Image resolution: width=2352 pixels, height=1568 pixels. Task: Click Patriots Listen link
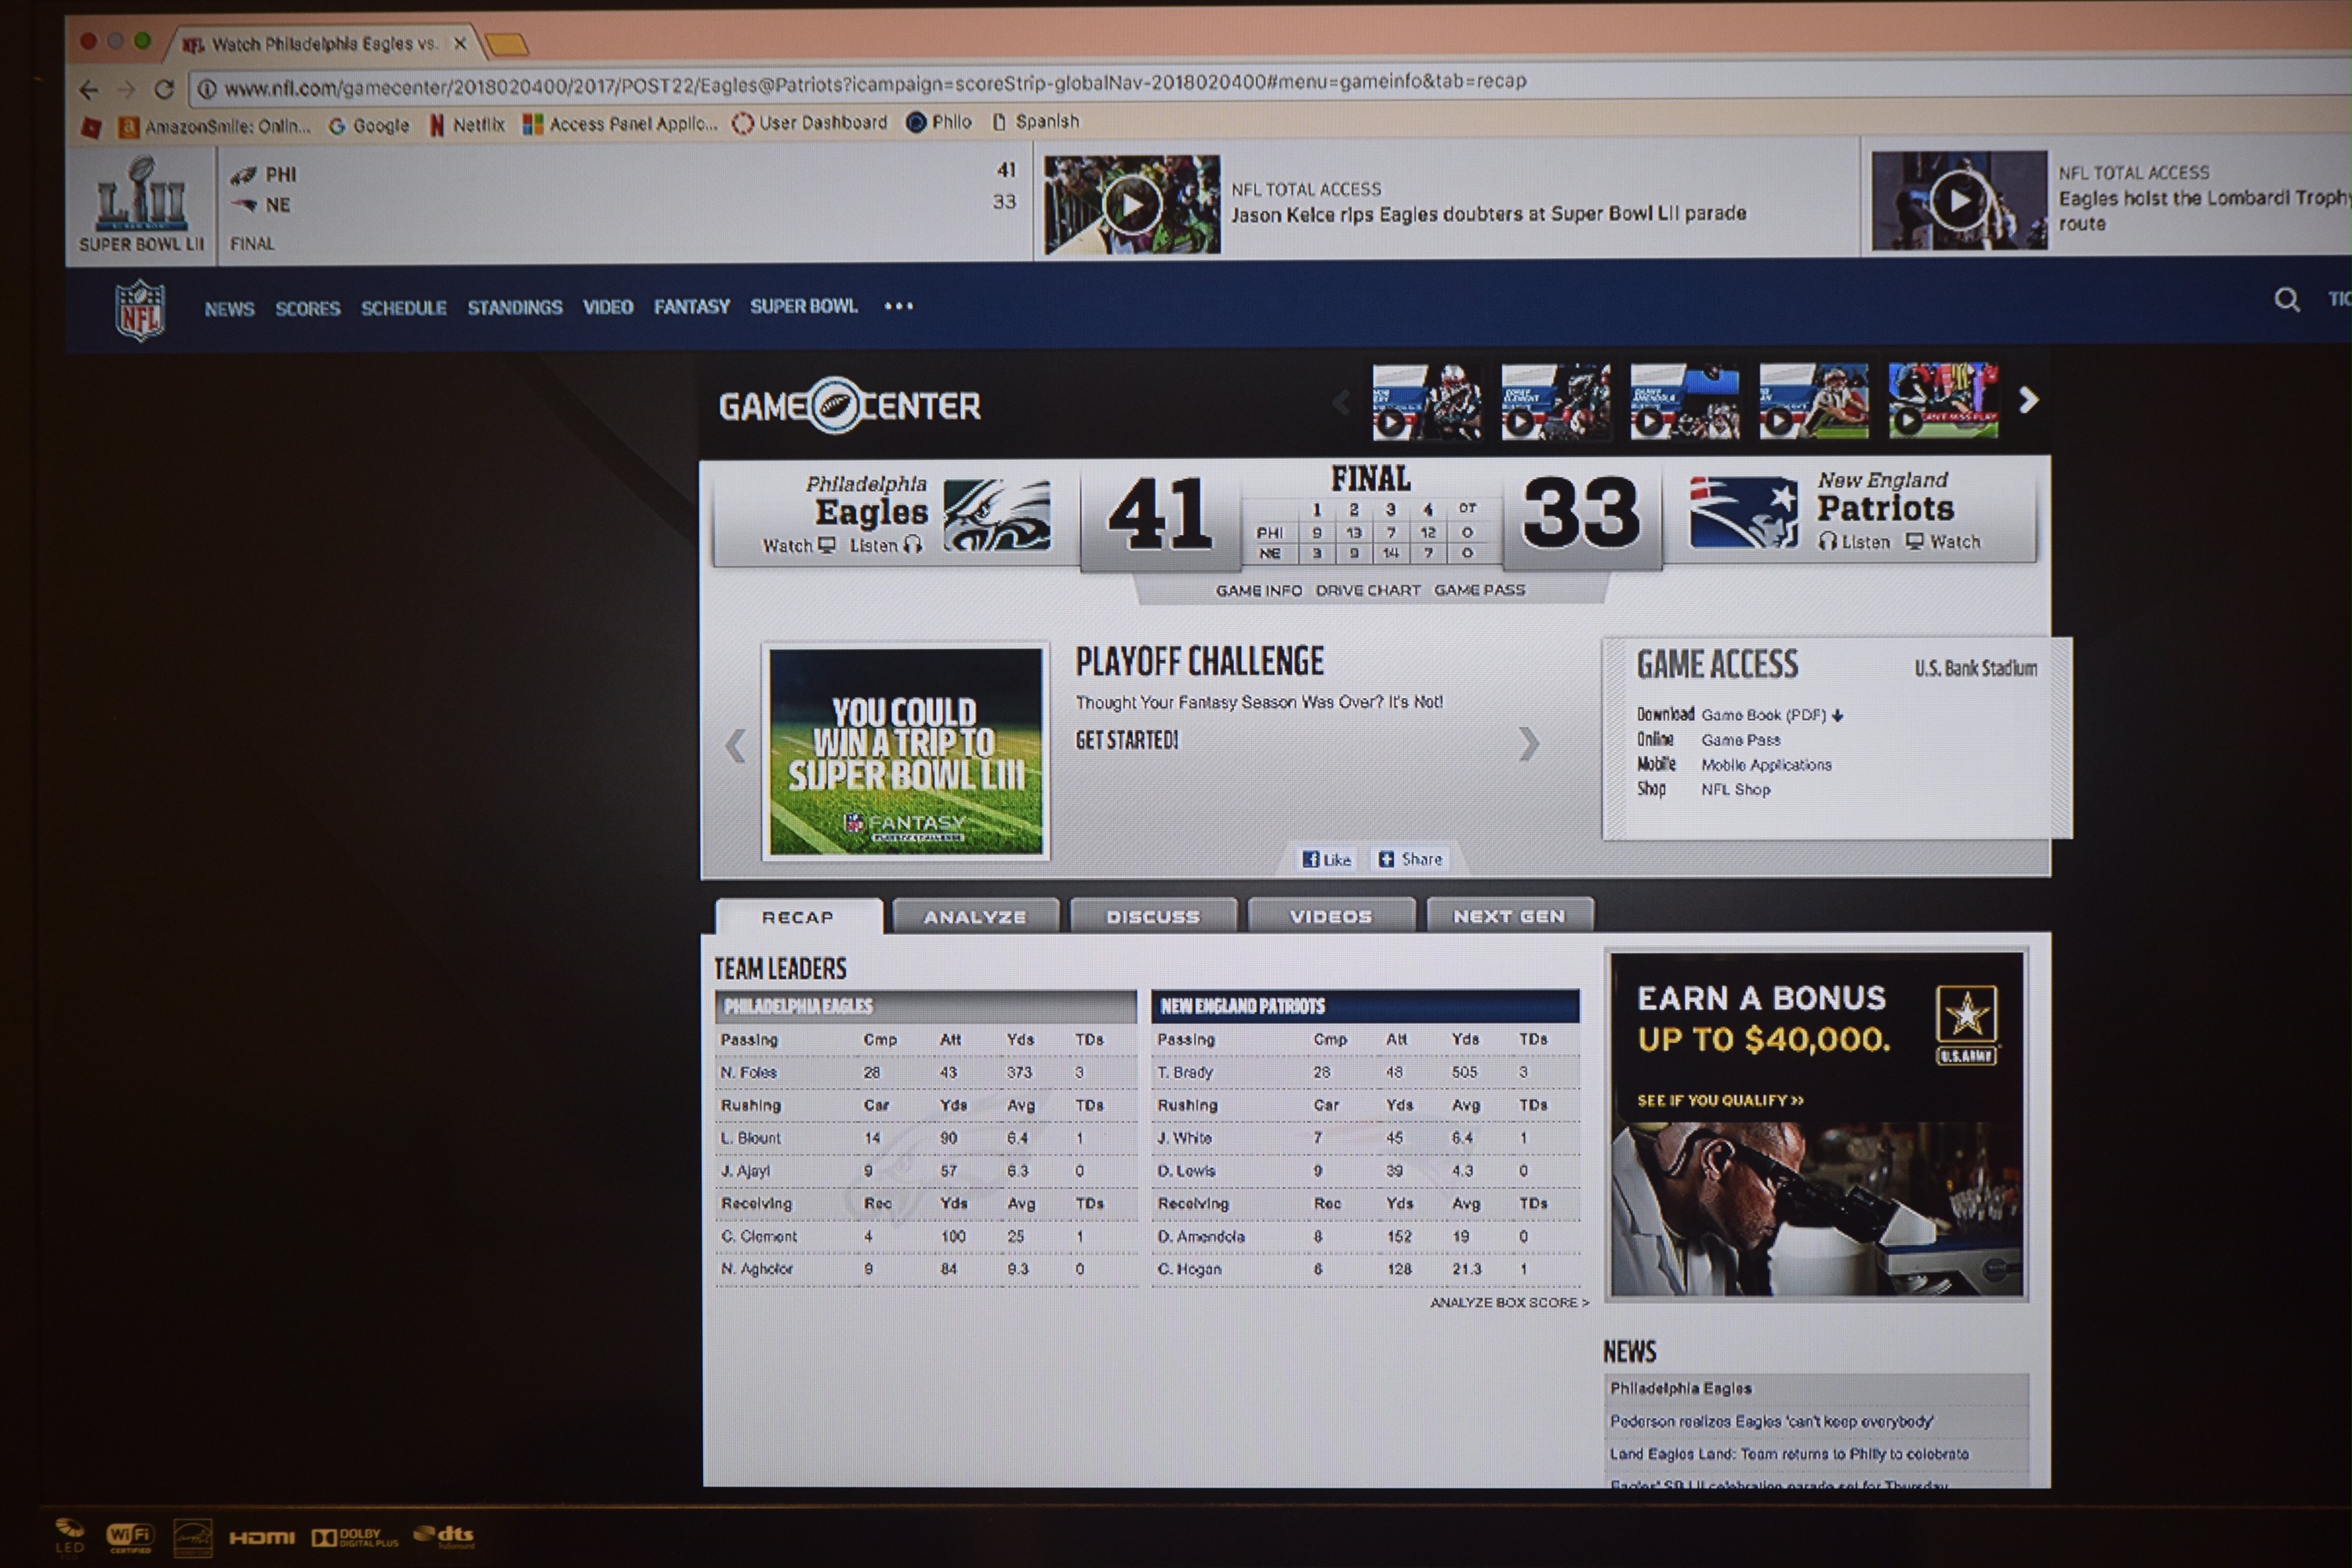pos(1855,542)
